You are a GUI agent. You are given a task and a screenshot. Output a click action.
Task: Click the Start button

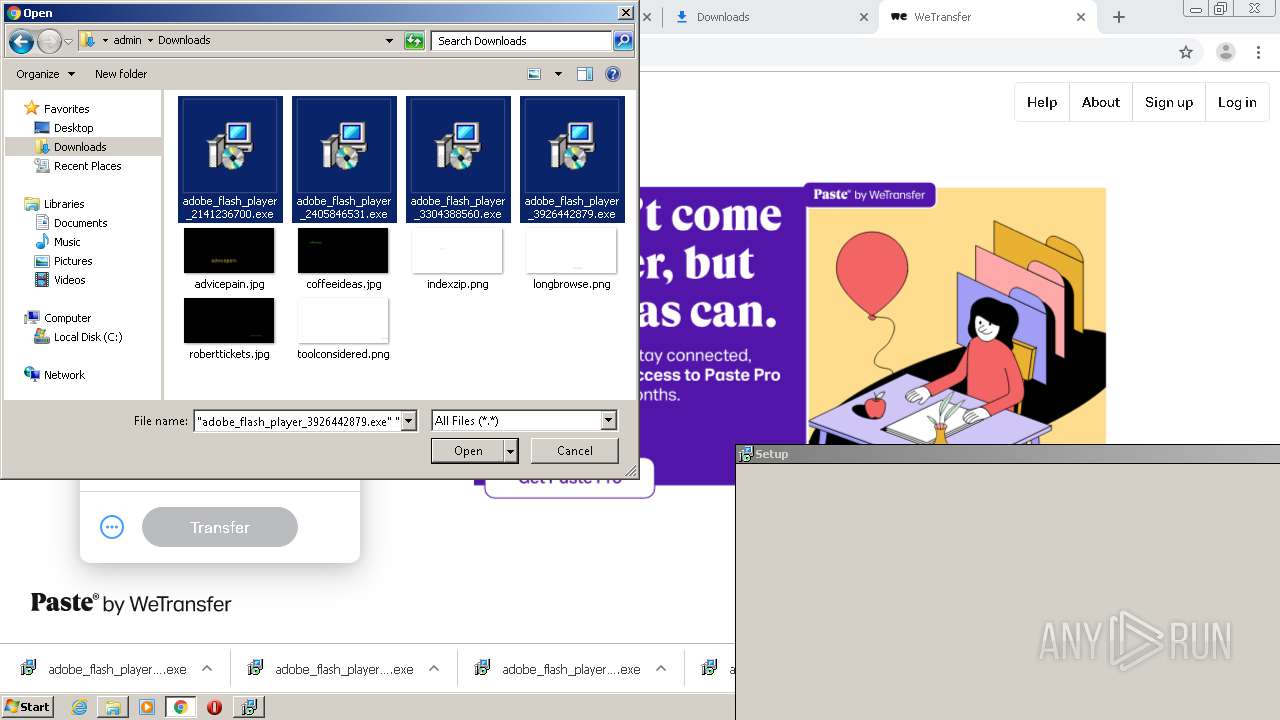point(27,707)
